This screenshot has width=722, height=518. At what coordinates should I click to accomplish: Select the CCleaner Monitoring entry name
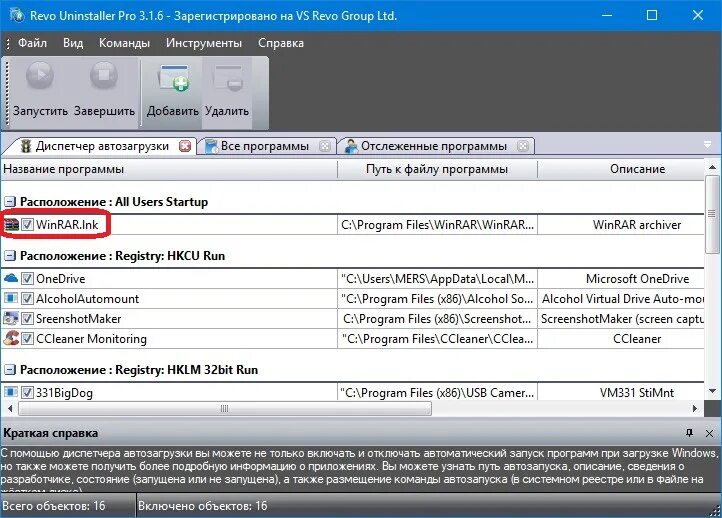tap(91, 339)
